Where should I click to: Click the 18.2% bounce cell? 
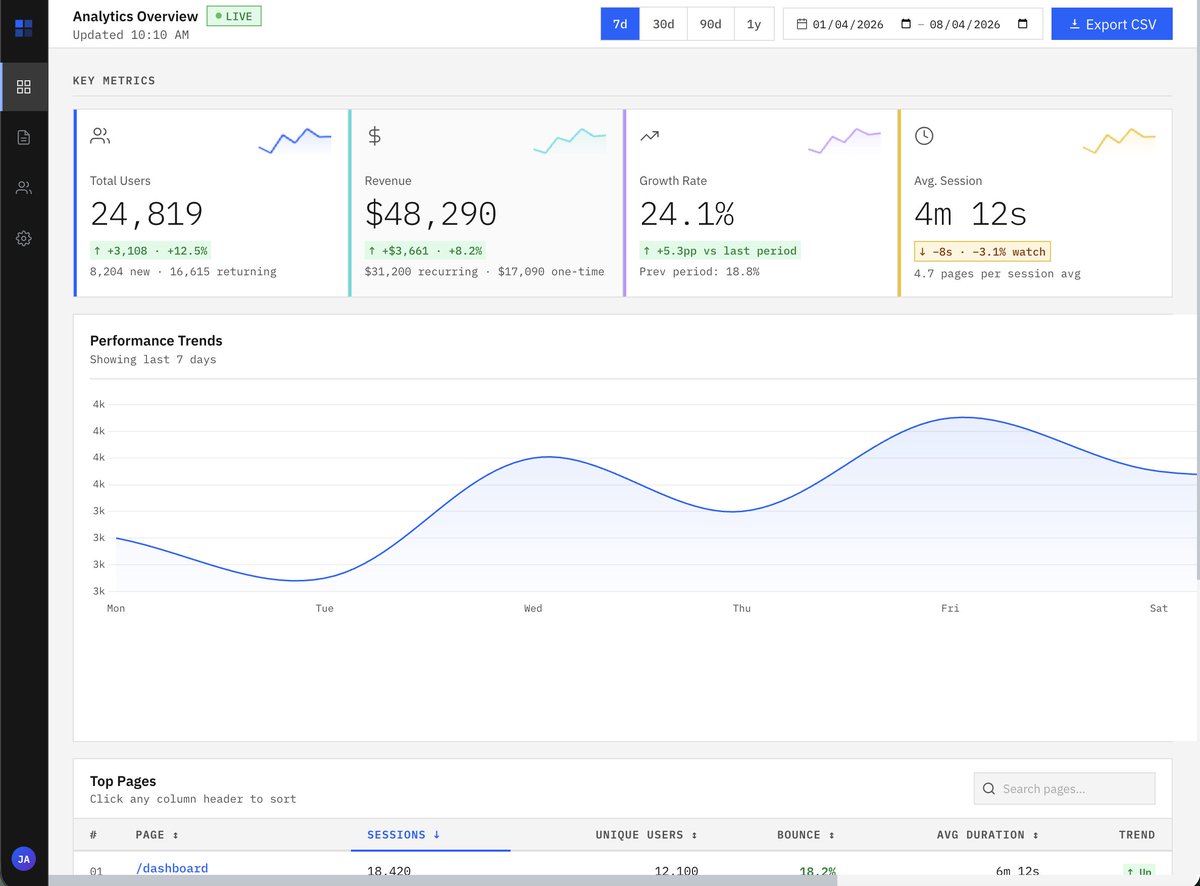click(817, 872)
